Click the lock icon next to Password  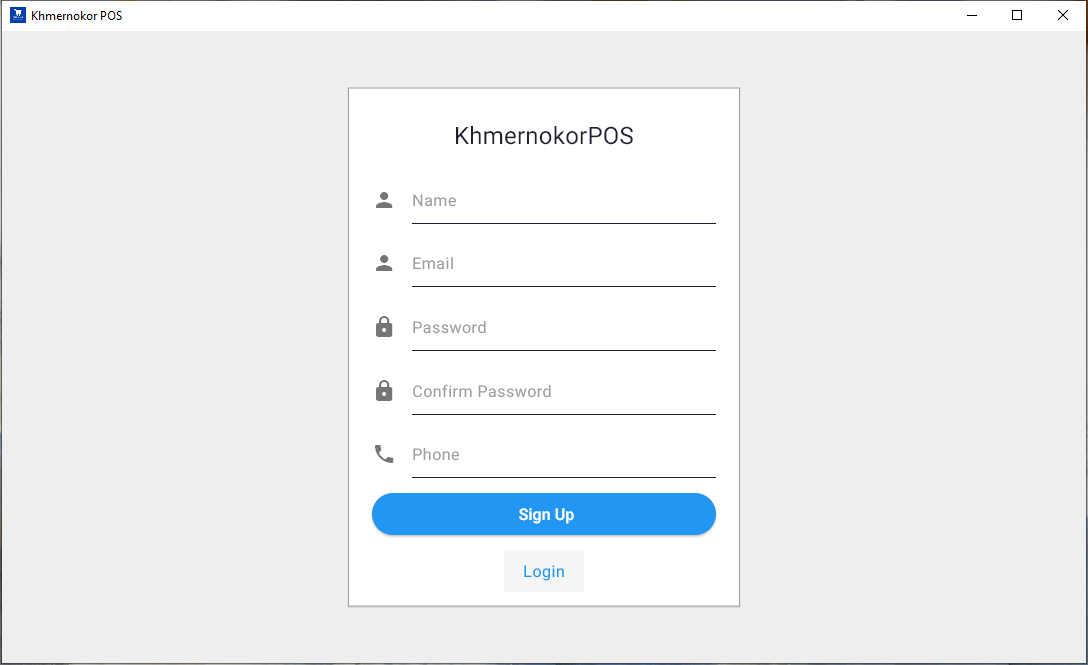[384, 327]
